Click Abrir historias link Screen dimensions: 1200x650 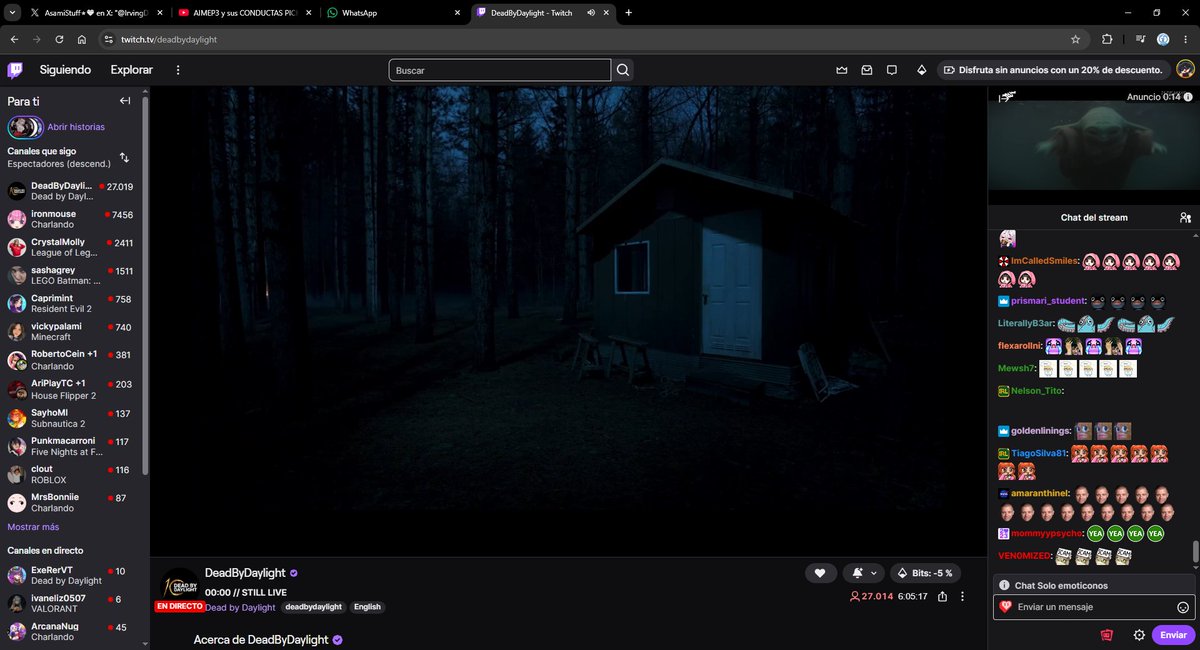(x=76, y=127)
